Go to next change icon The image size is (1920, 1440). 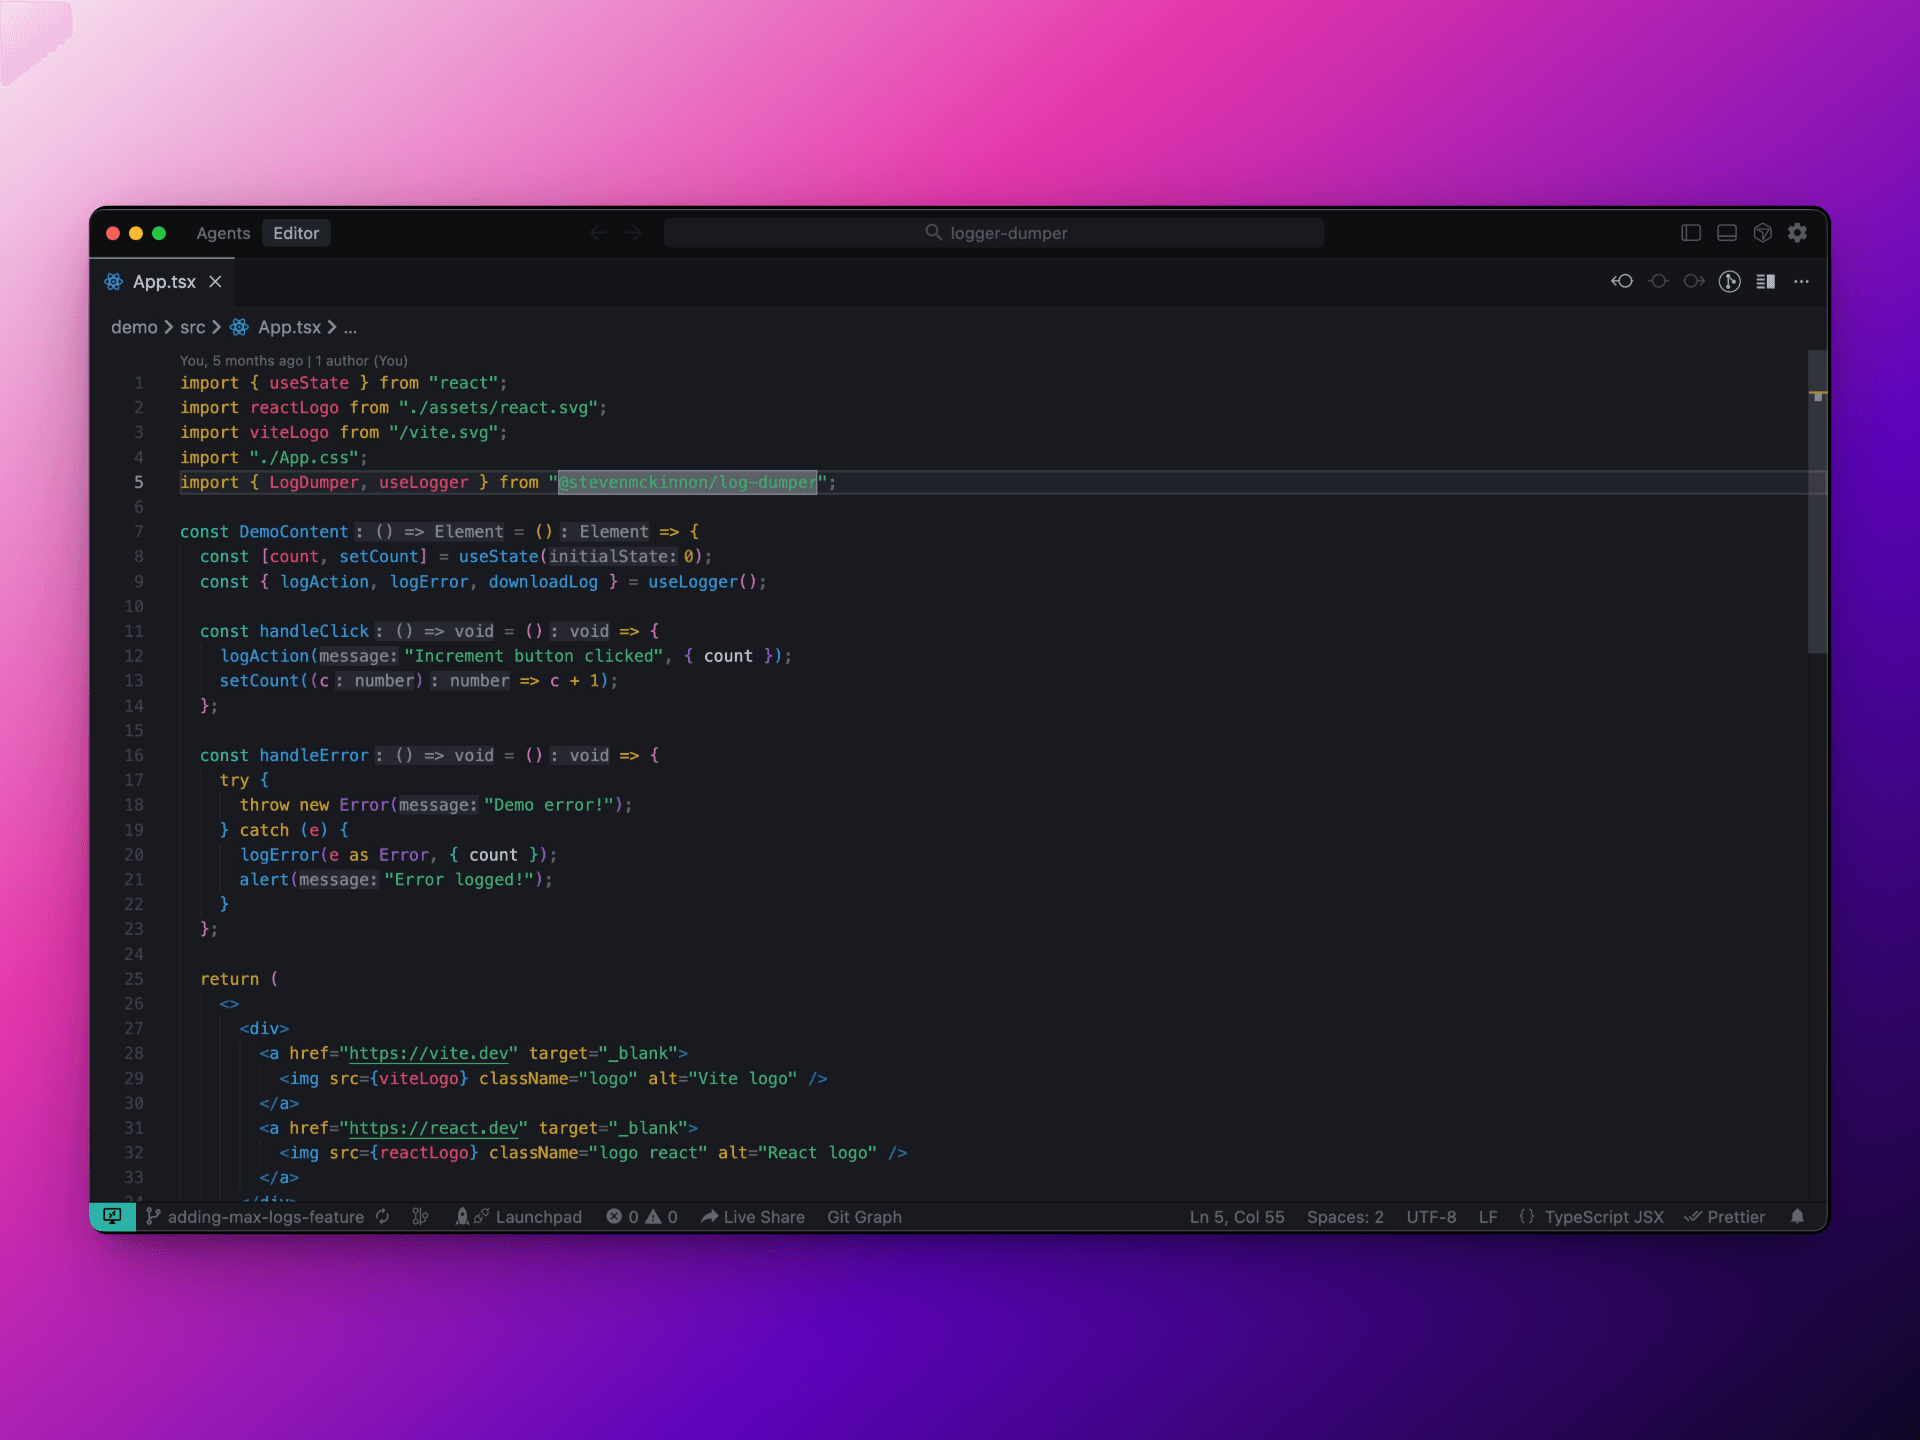(1694, 282)
